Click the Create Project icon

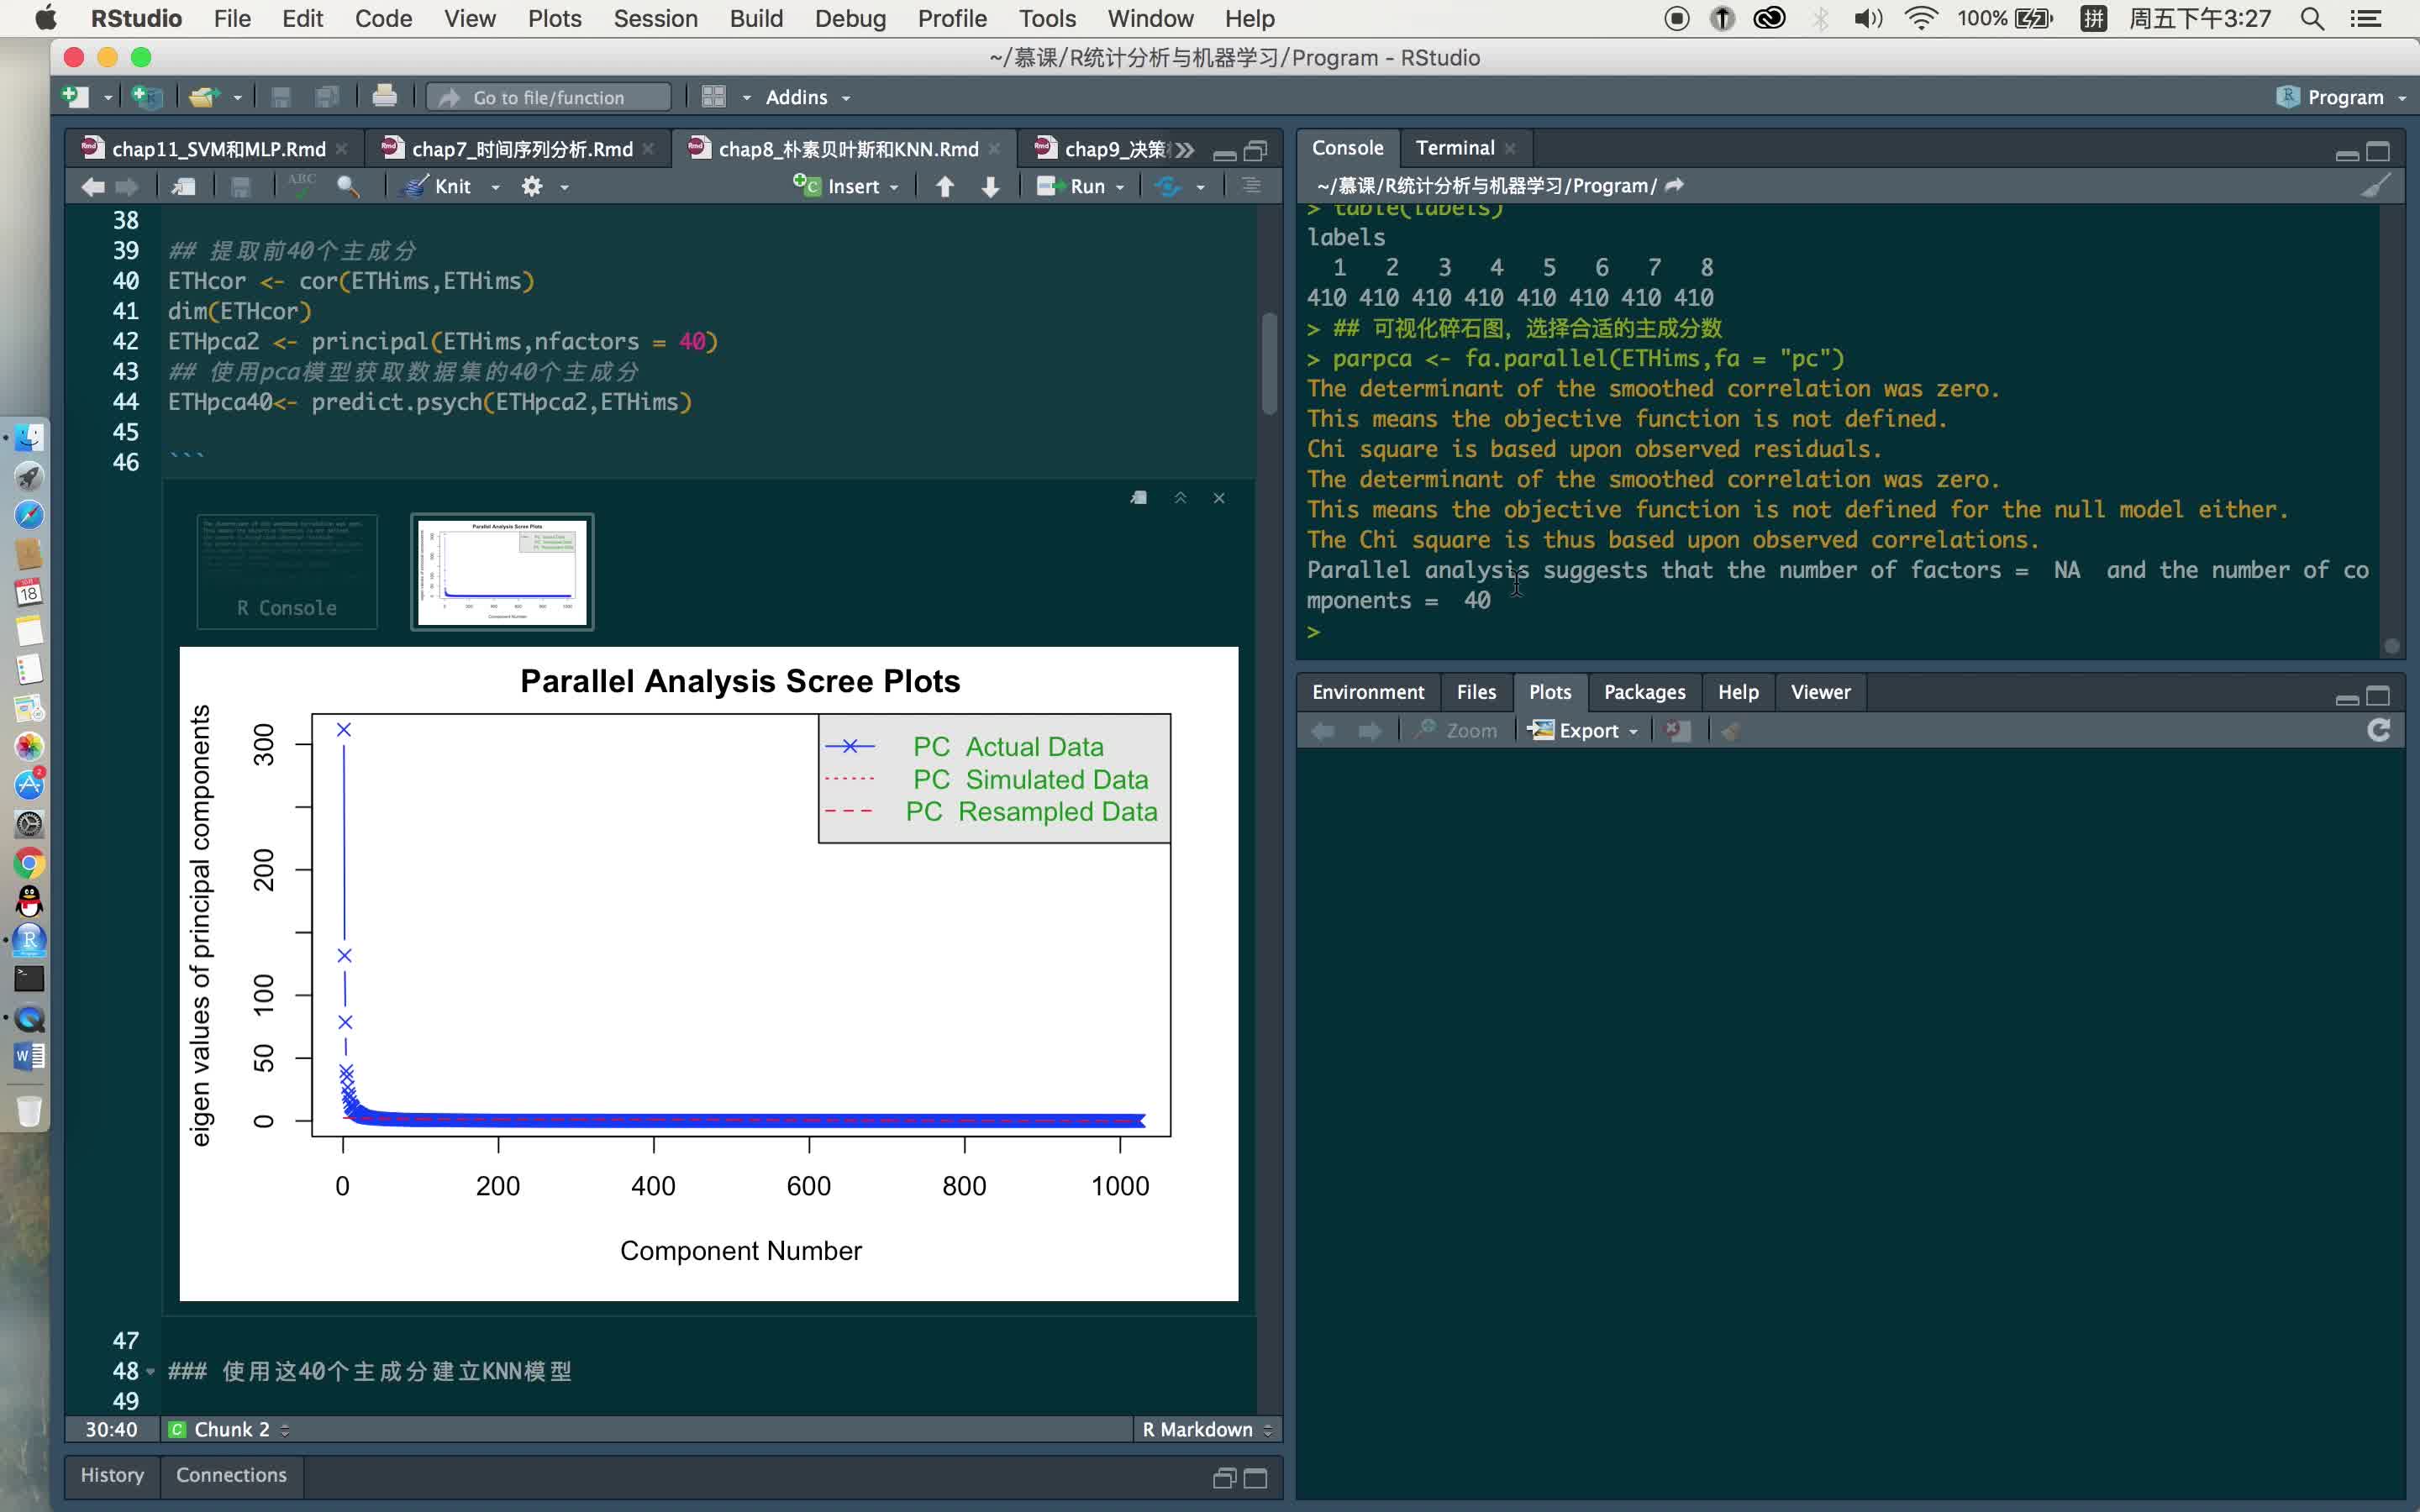pyautogui.click(x=147, y=97)
